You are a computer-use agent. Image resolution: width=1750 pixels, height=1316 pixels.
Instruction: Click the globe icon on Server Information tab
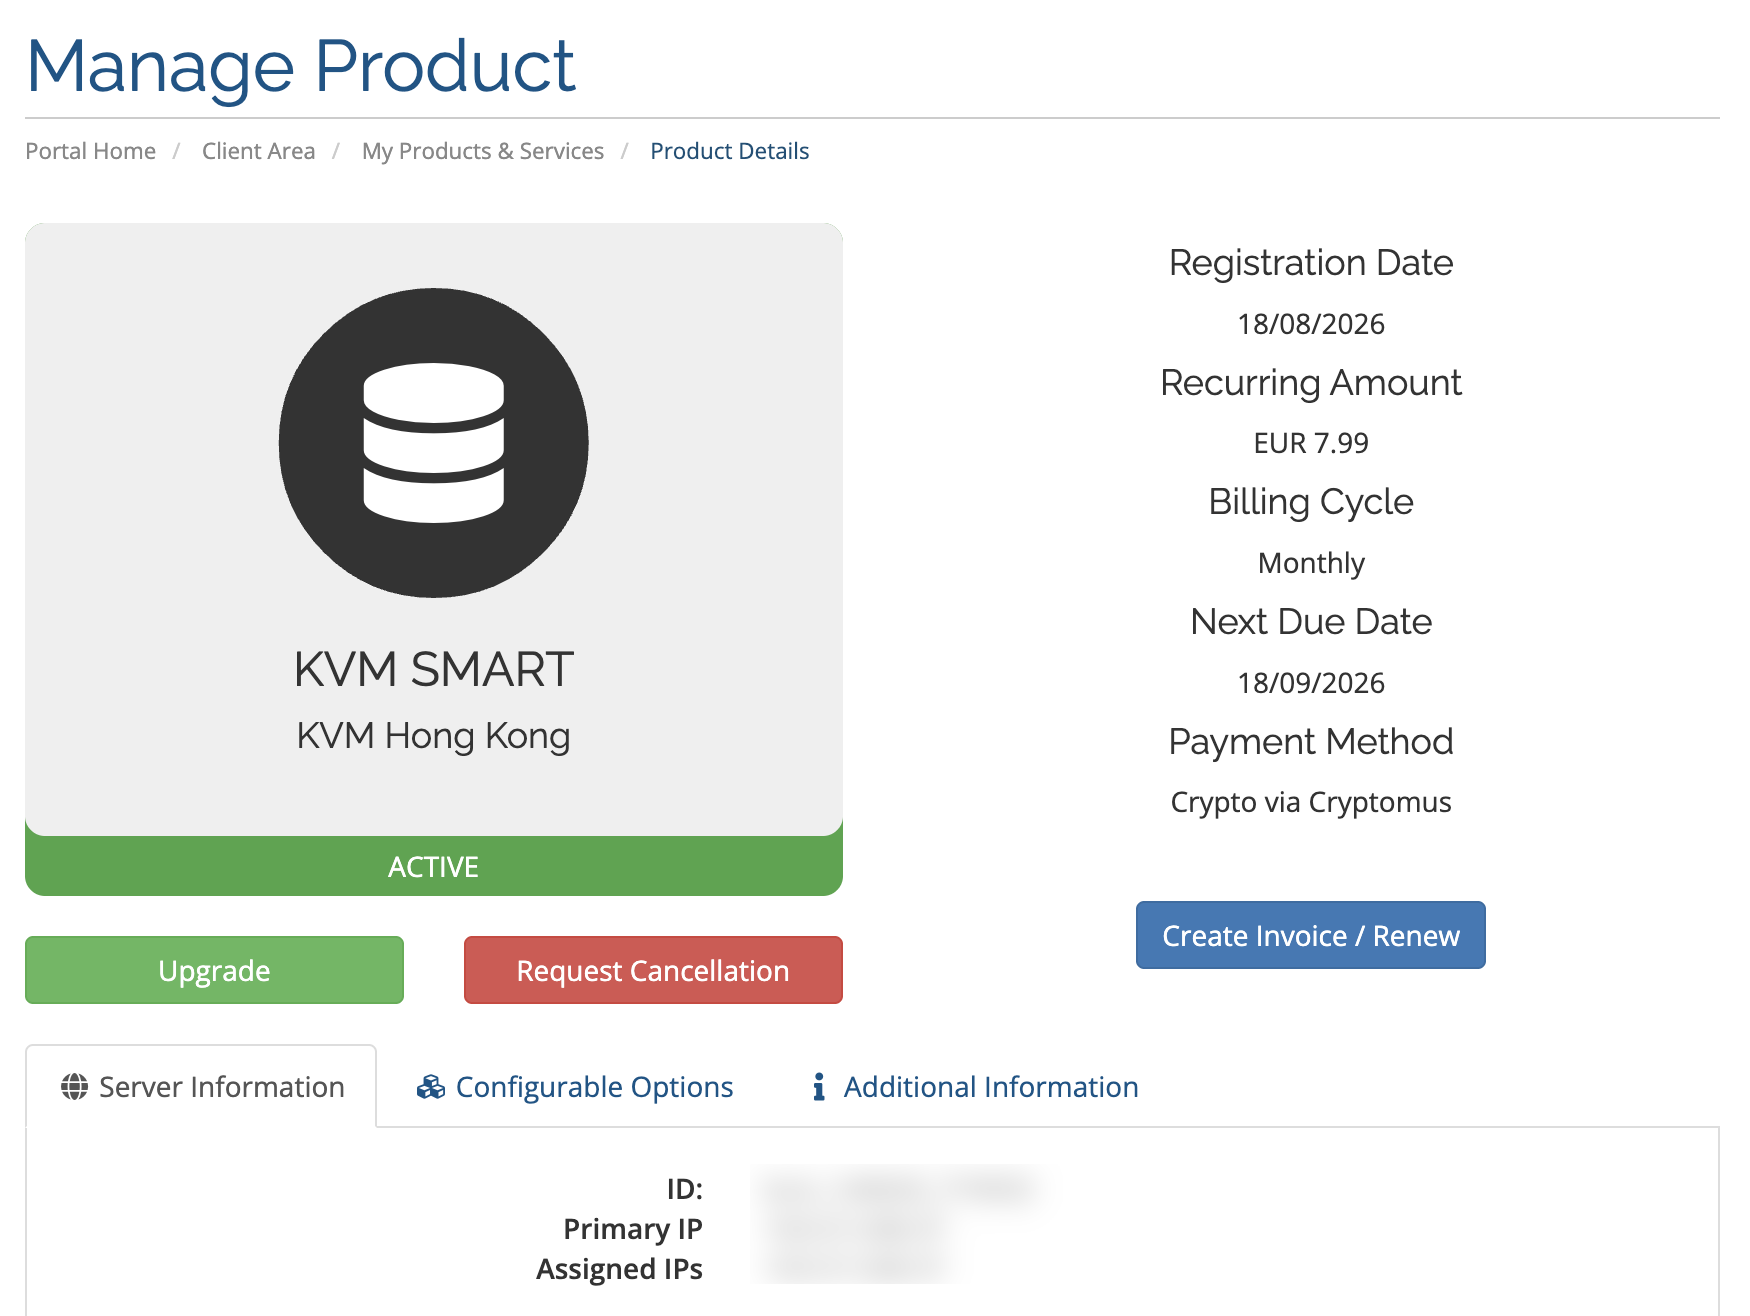pyautogui.click(x=74, y=1087)
